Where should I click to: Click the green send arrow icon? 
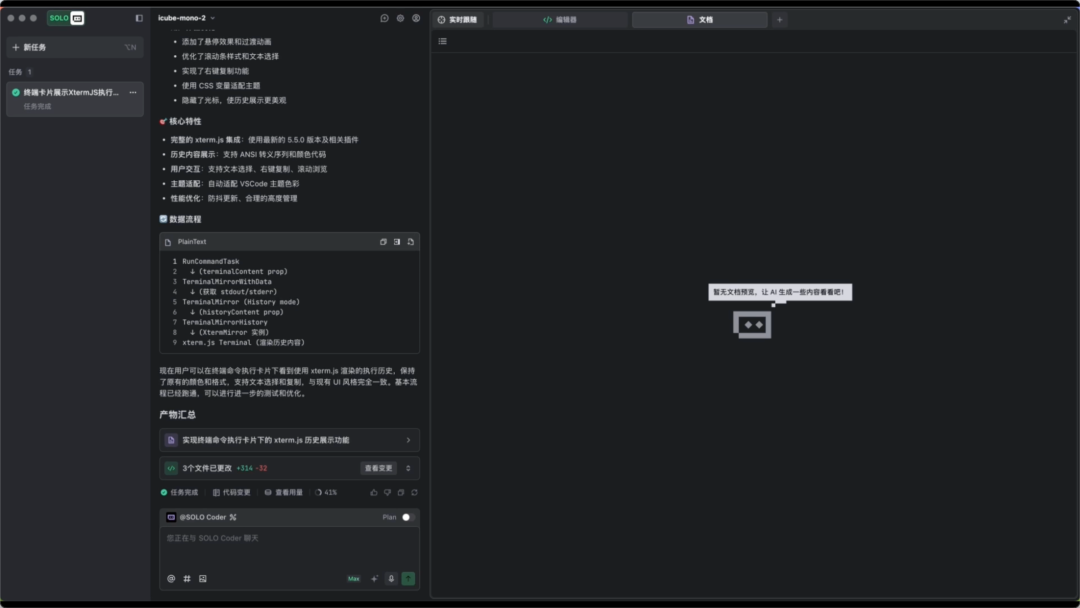tap(408, 578)
